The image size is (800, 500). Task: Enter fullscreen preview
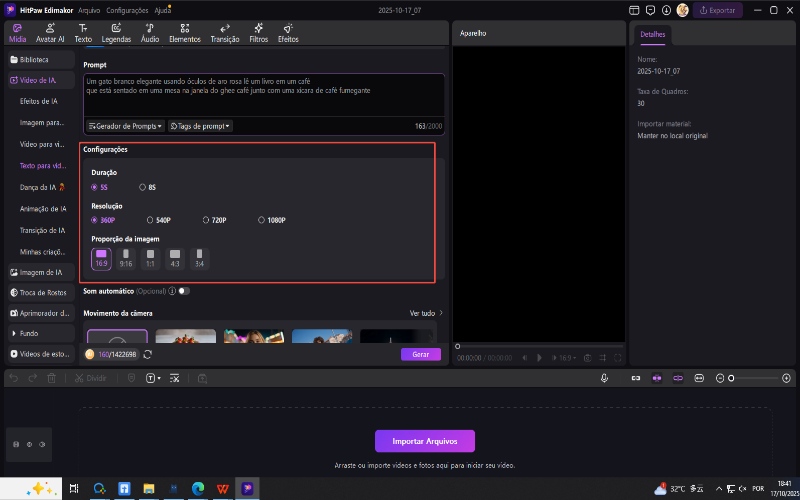[x=617, y=358]
